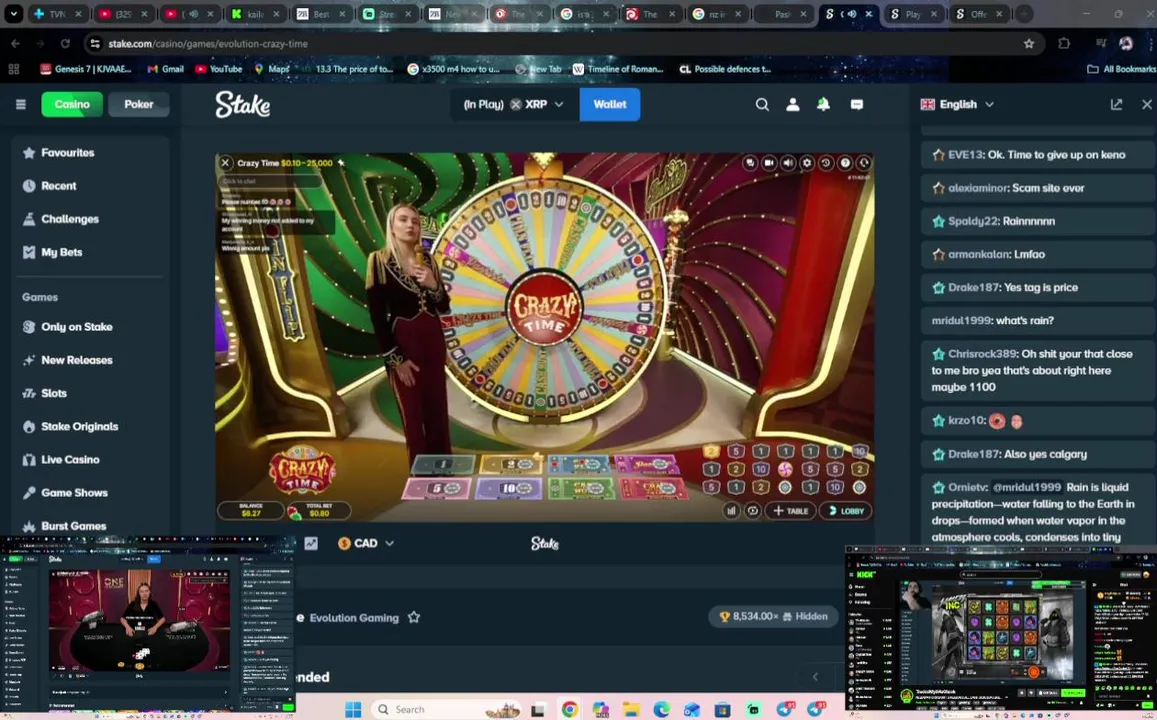Open My Bets in sidebar
1157x720 pixels.
(90, 252)
